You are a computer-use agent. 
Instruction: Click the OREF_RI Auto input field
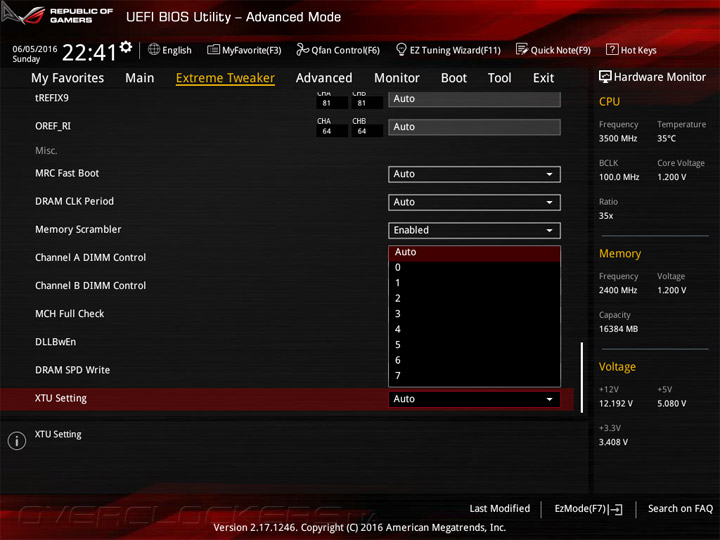coord(474,127)
